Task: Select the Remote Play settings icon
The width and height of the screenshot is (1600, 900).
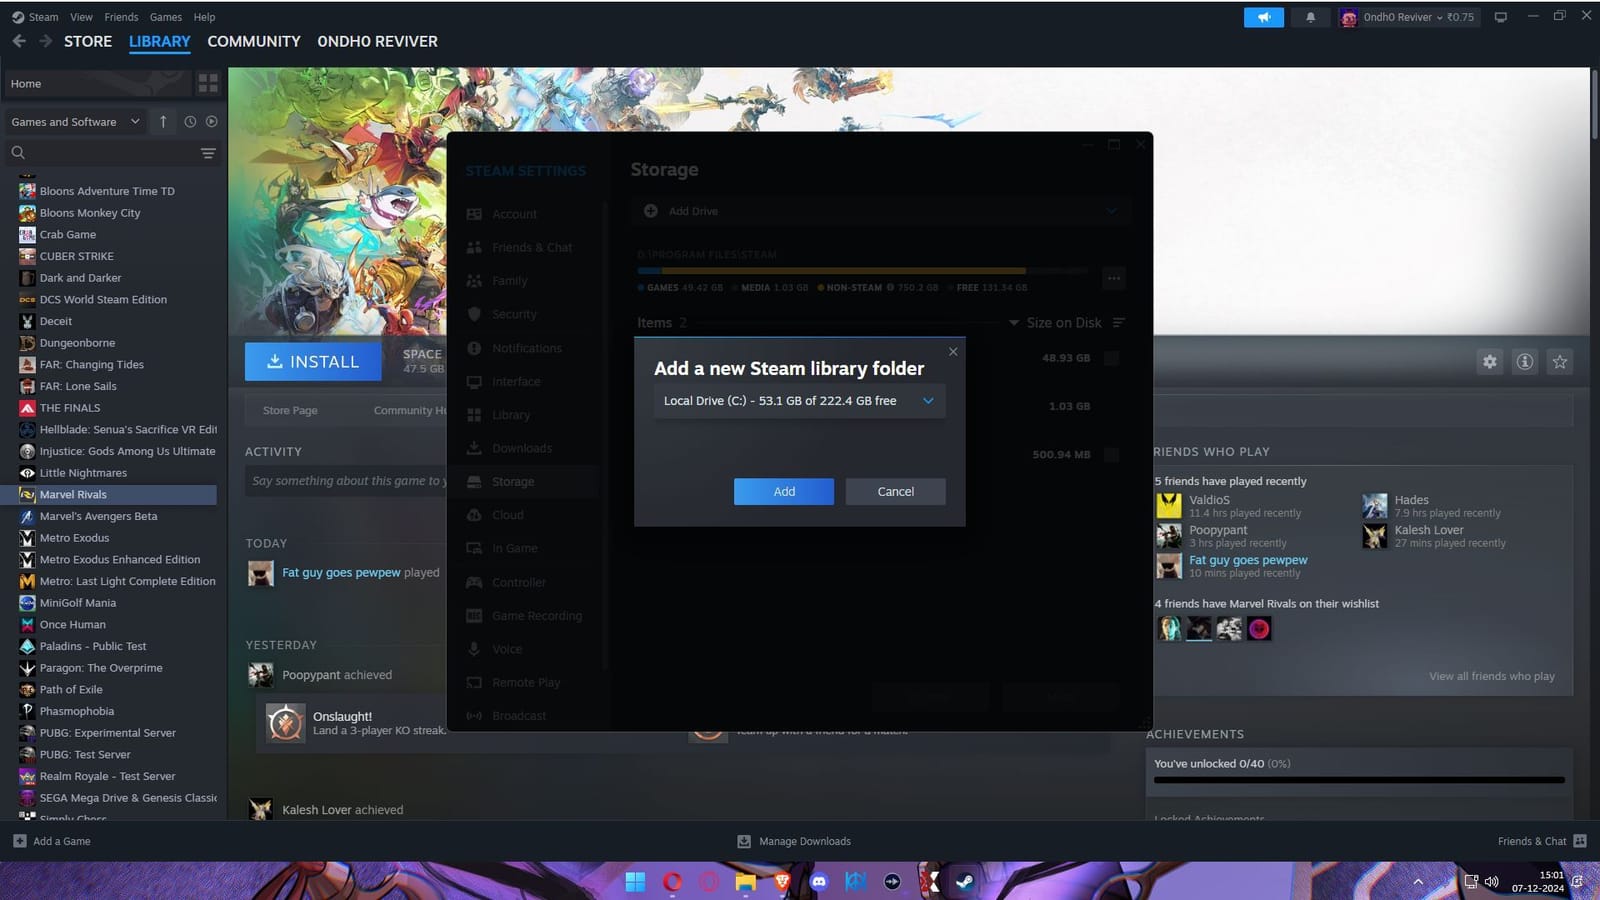Action: [x=474, y=682]
